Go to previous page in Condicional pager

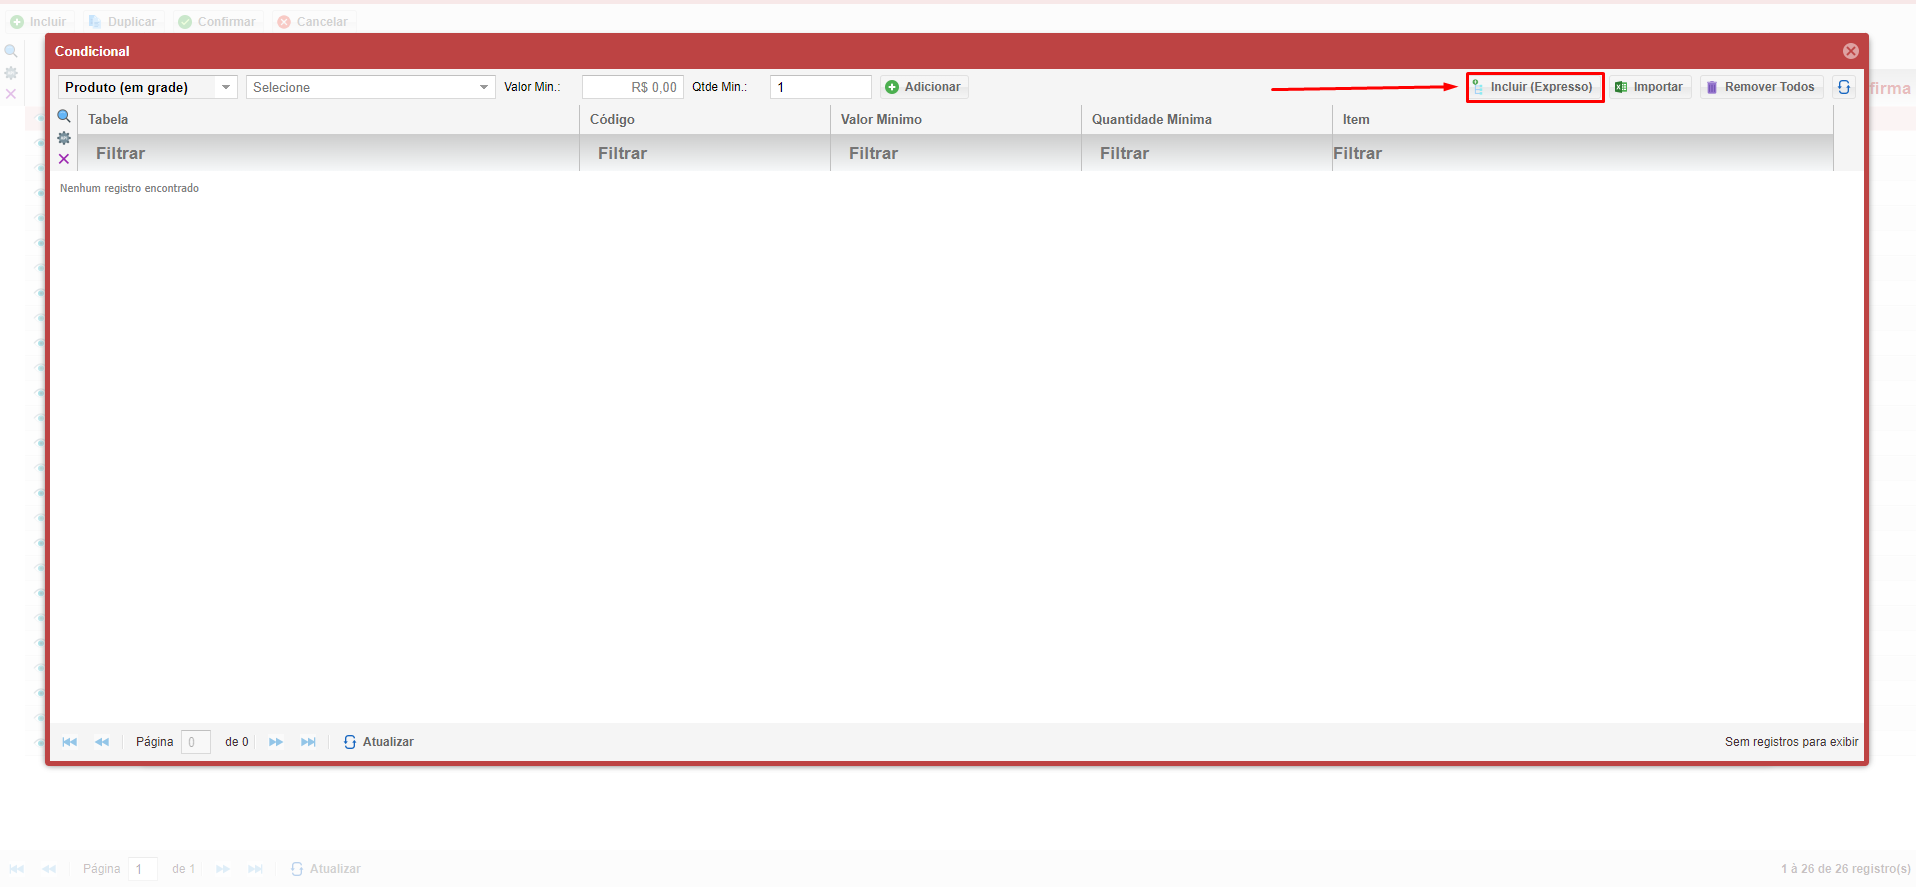[102, 742]
